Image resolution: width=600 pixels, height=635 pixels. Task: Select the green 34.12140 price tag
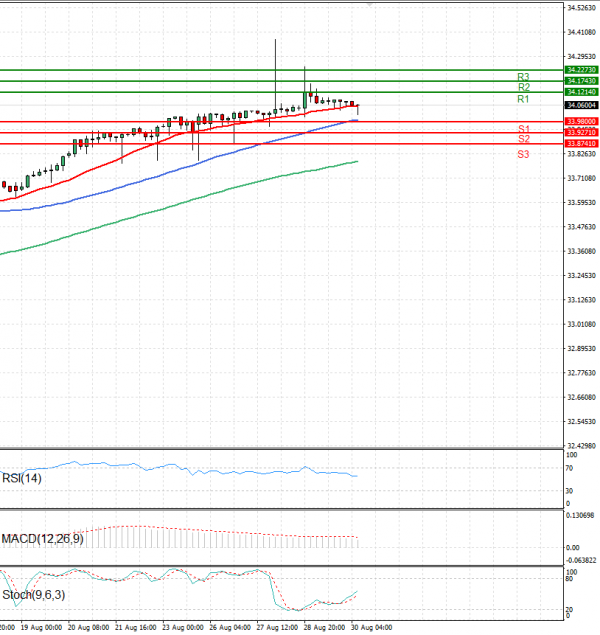pyautogui.click(x=581, y=92)
